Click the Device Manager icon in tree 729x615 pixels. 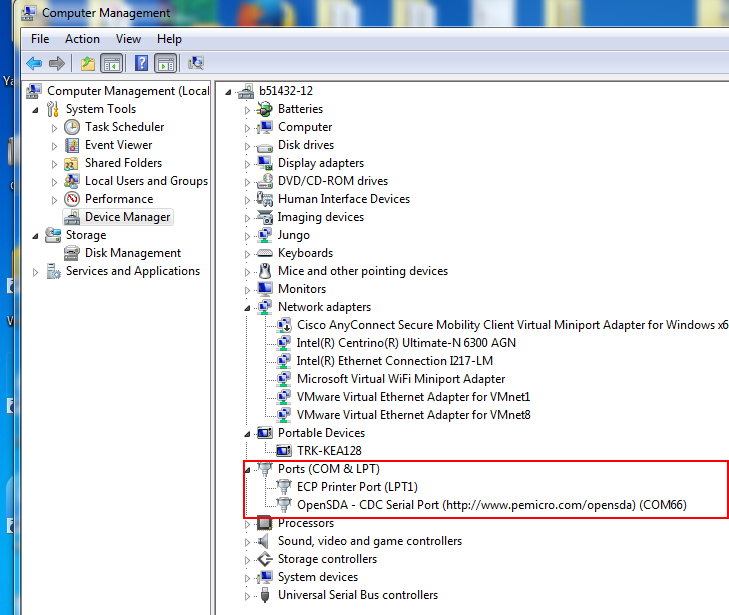pos(72,217)
